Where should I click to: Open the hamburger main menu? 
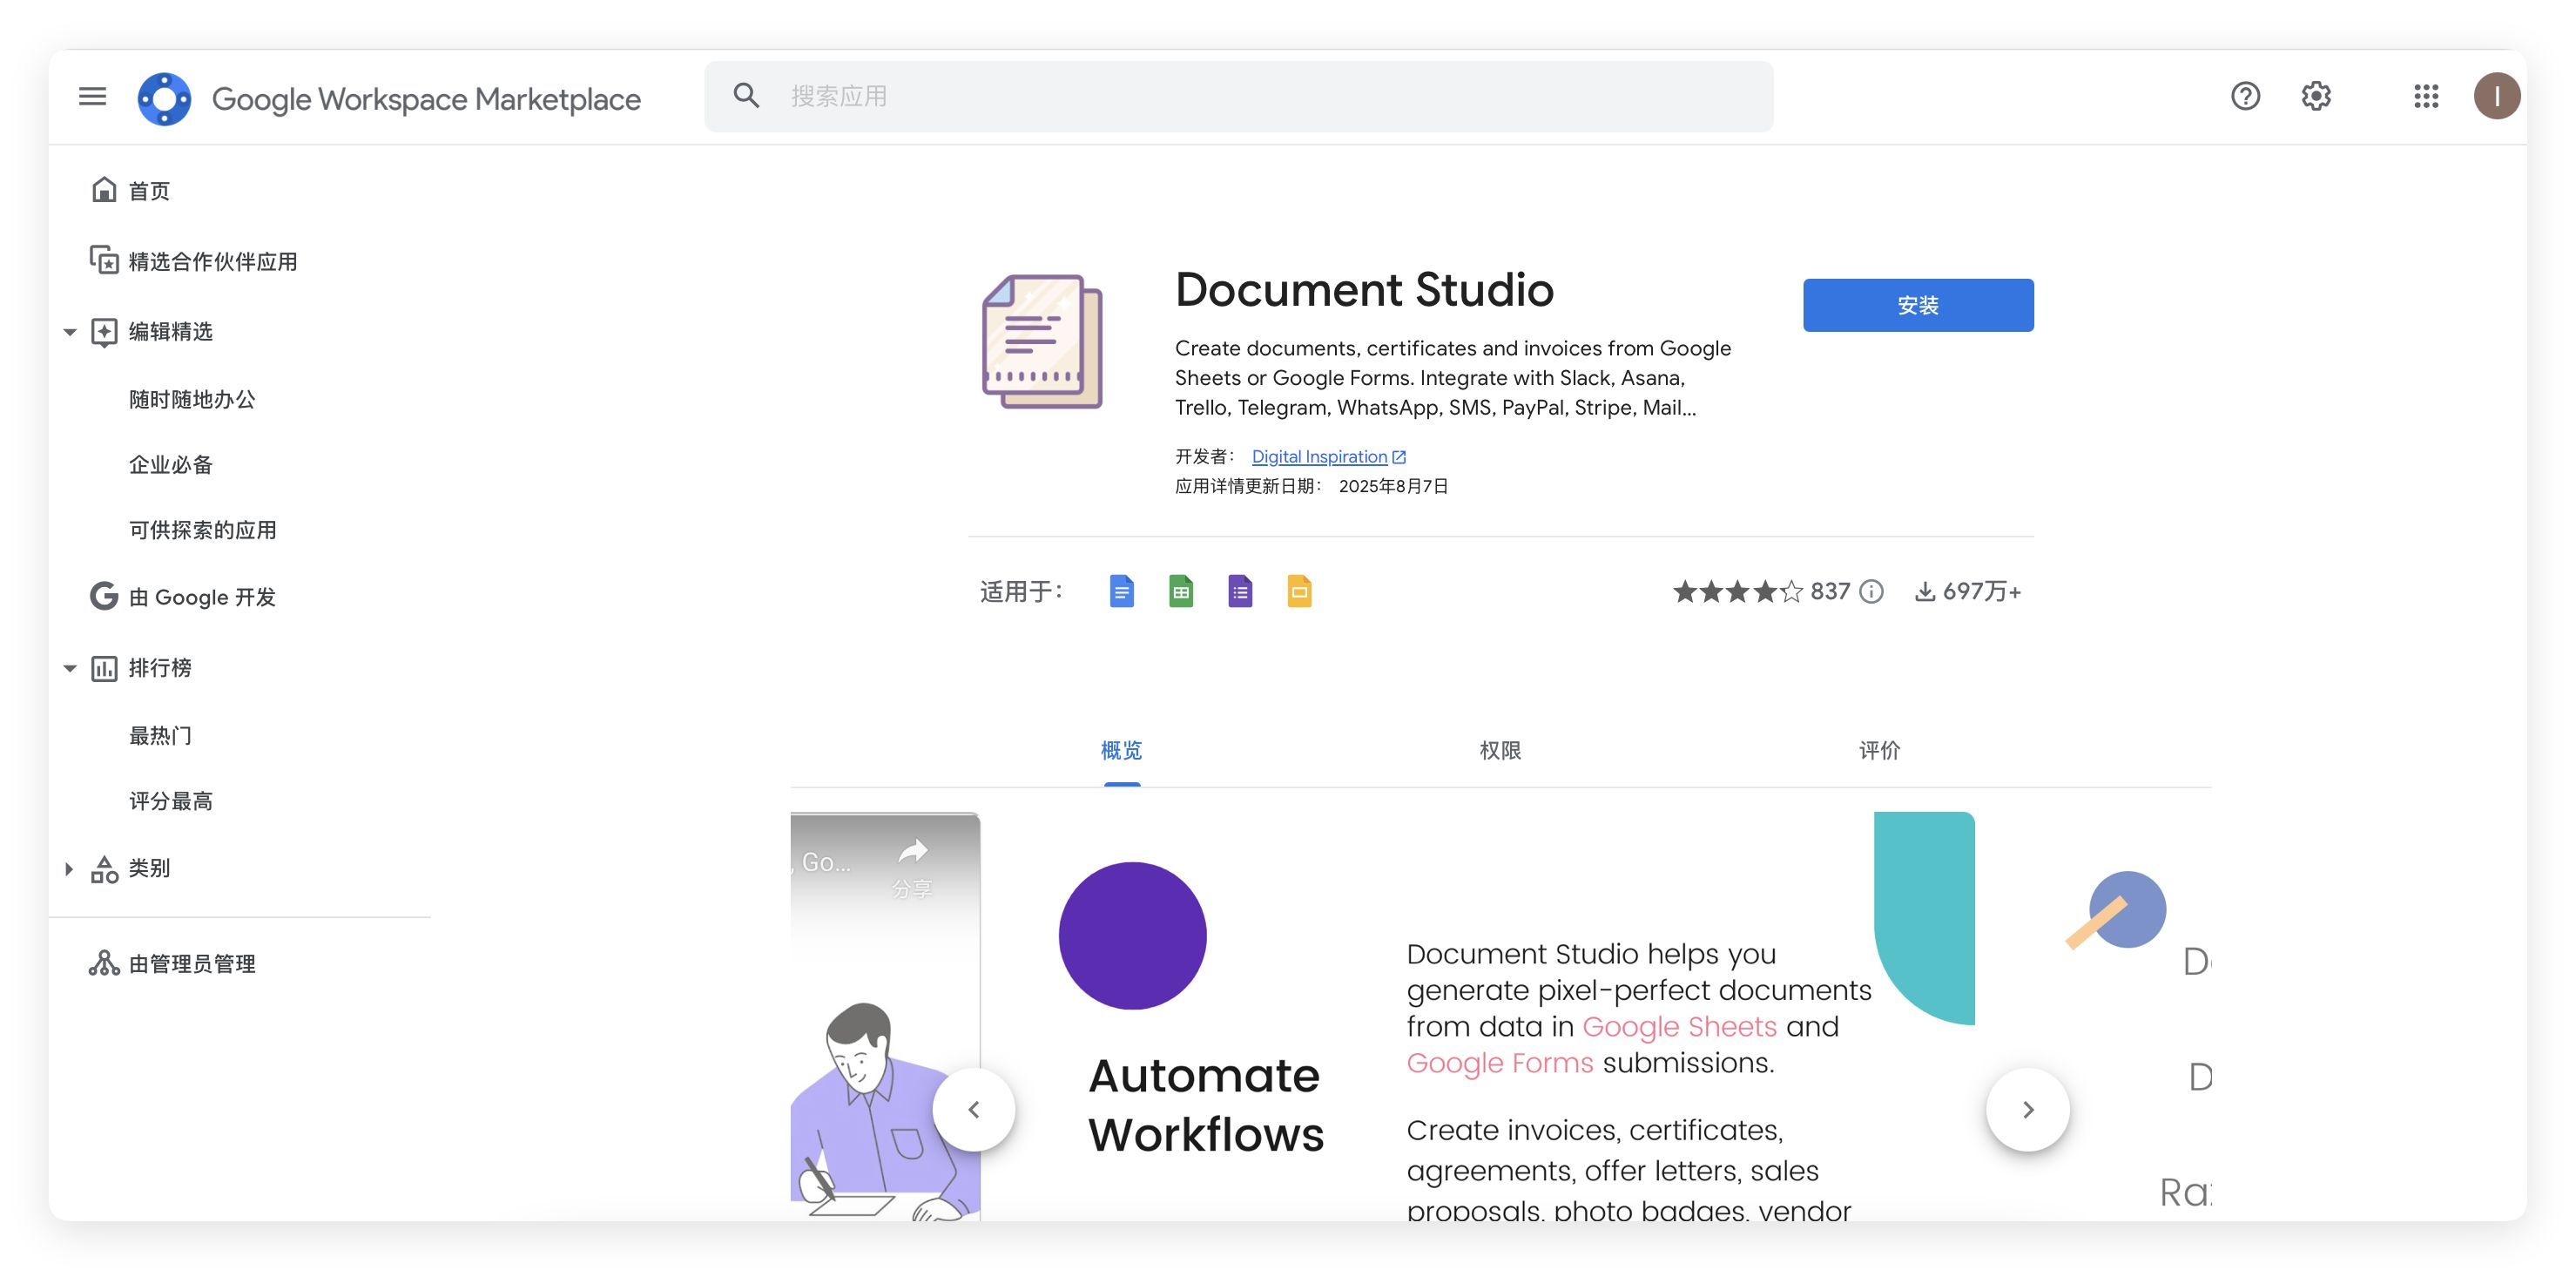tap(92, 96)
